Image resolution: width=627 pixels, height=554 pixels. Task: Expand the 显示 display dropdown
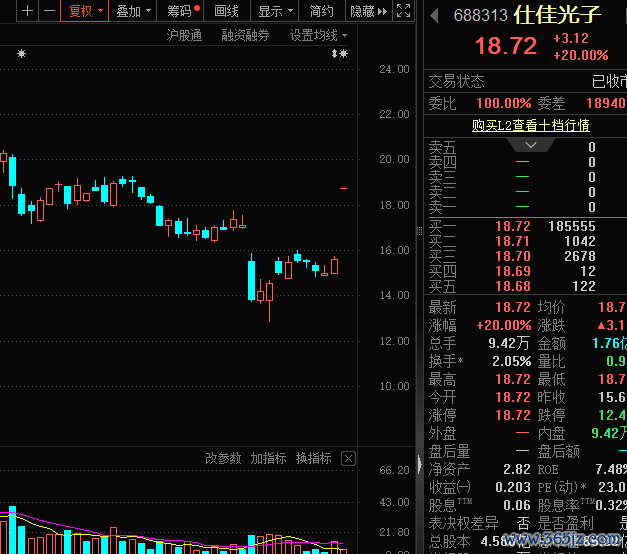275,11
